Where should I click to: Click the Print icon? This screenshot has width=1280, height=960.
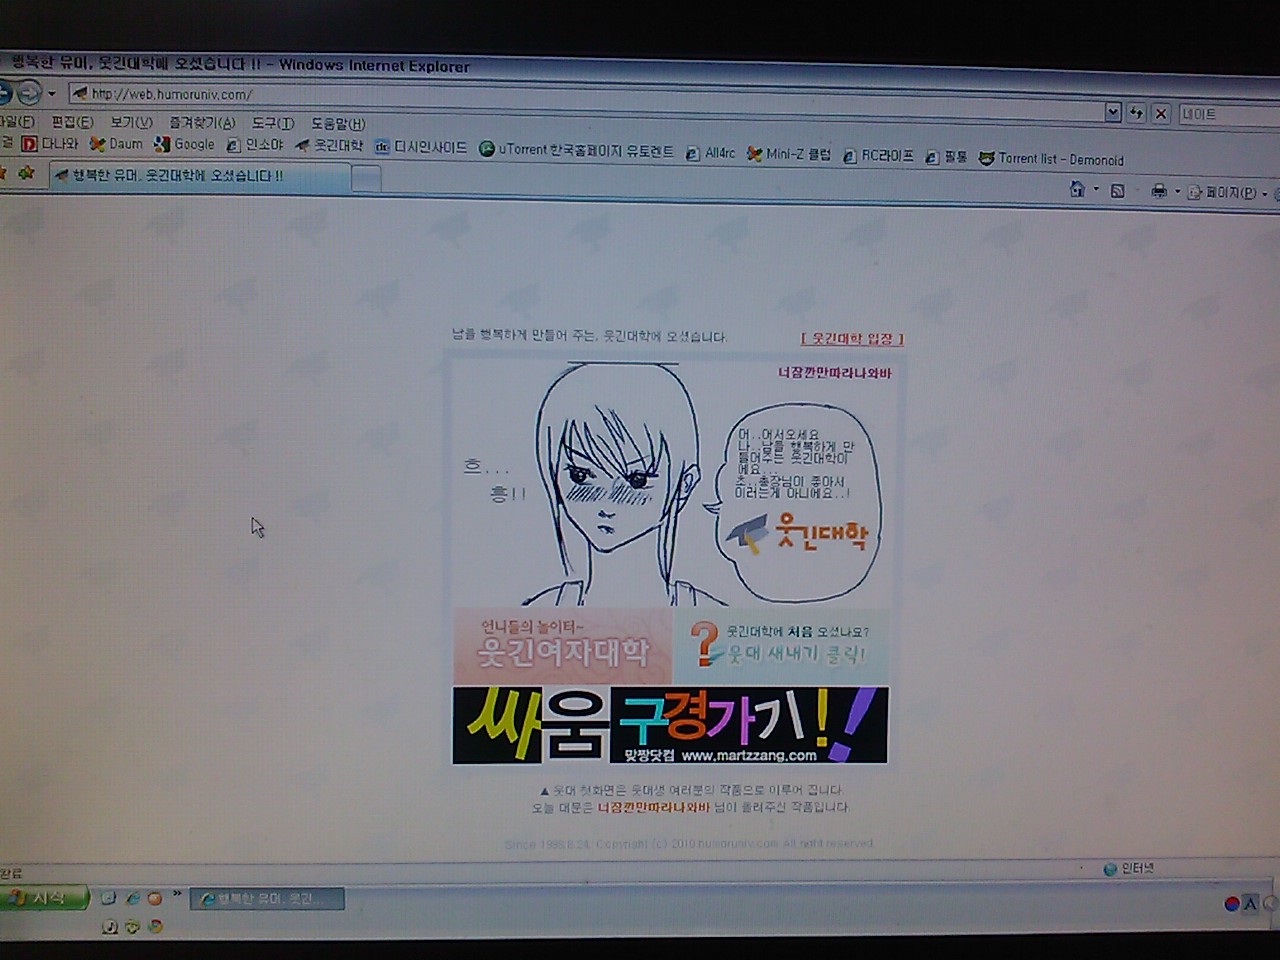coord(1158,191)
